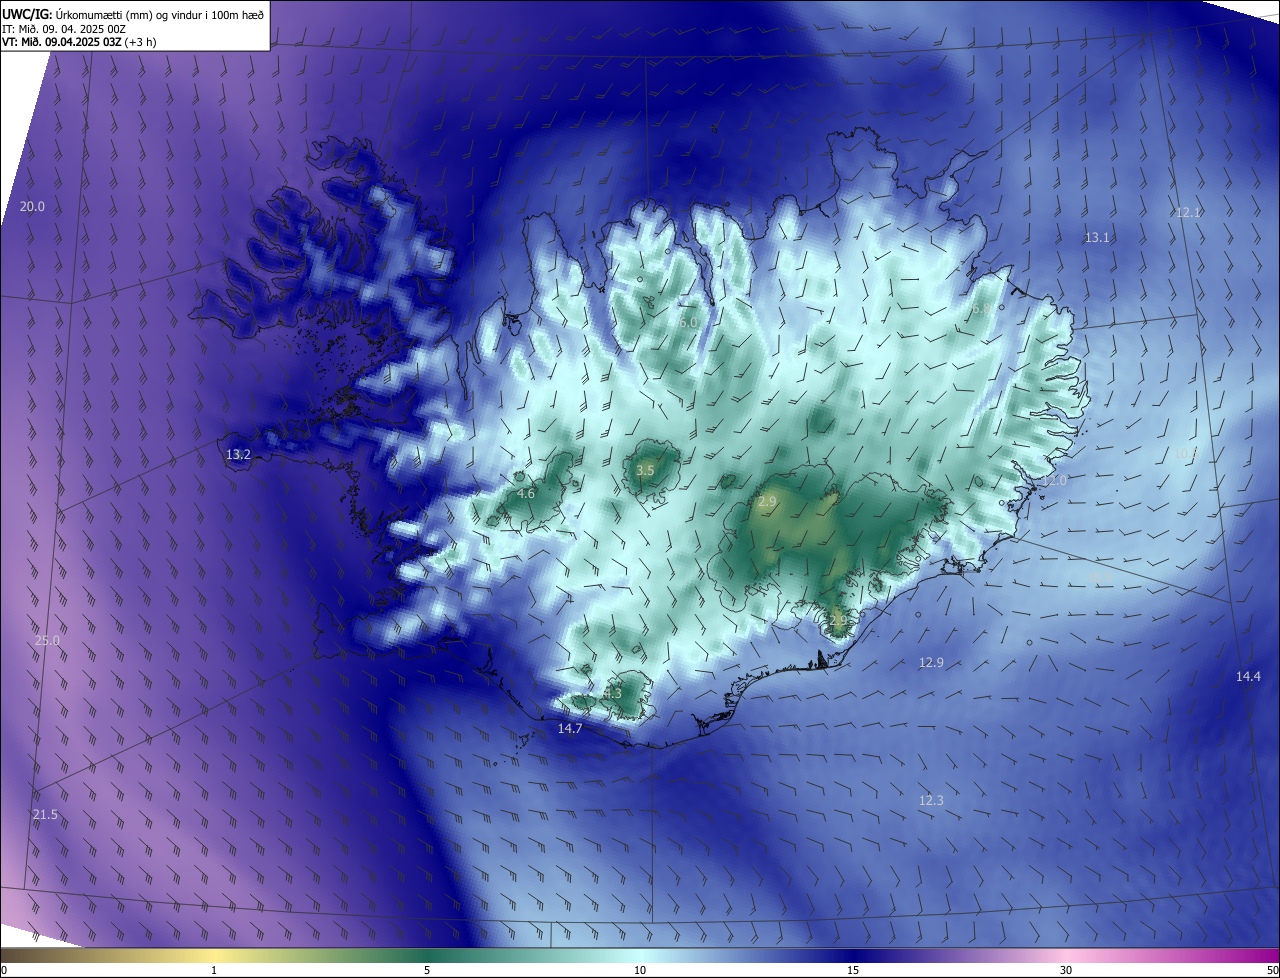The height and width of the screenshot is (978, 1280).
Task: Click the color scale tick labeled 10
Action: click(x=640, y=970)
